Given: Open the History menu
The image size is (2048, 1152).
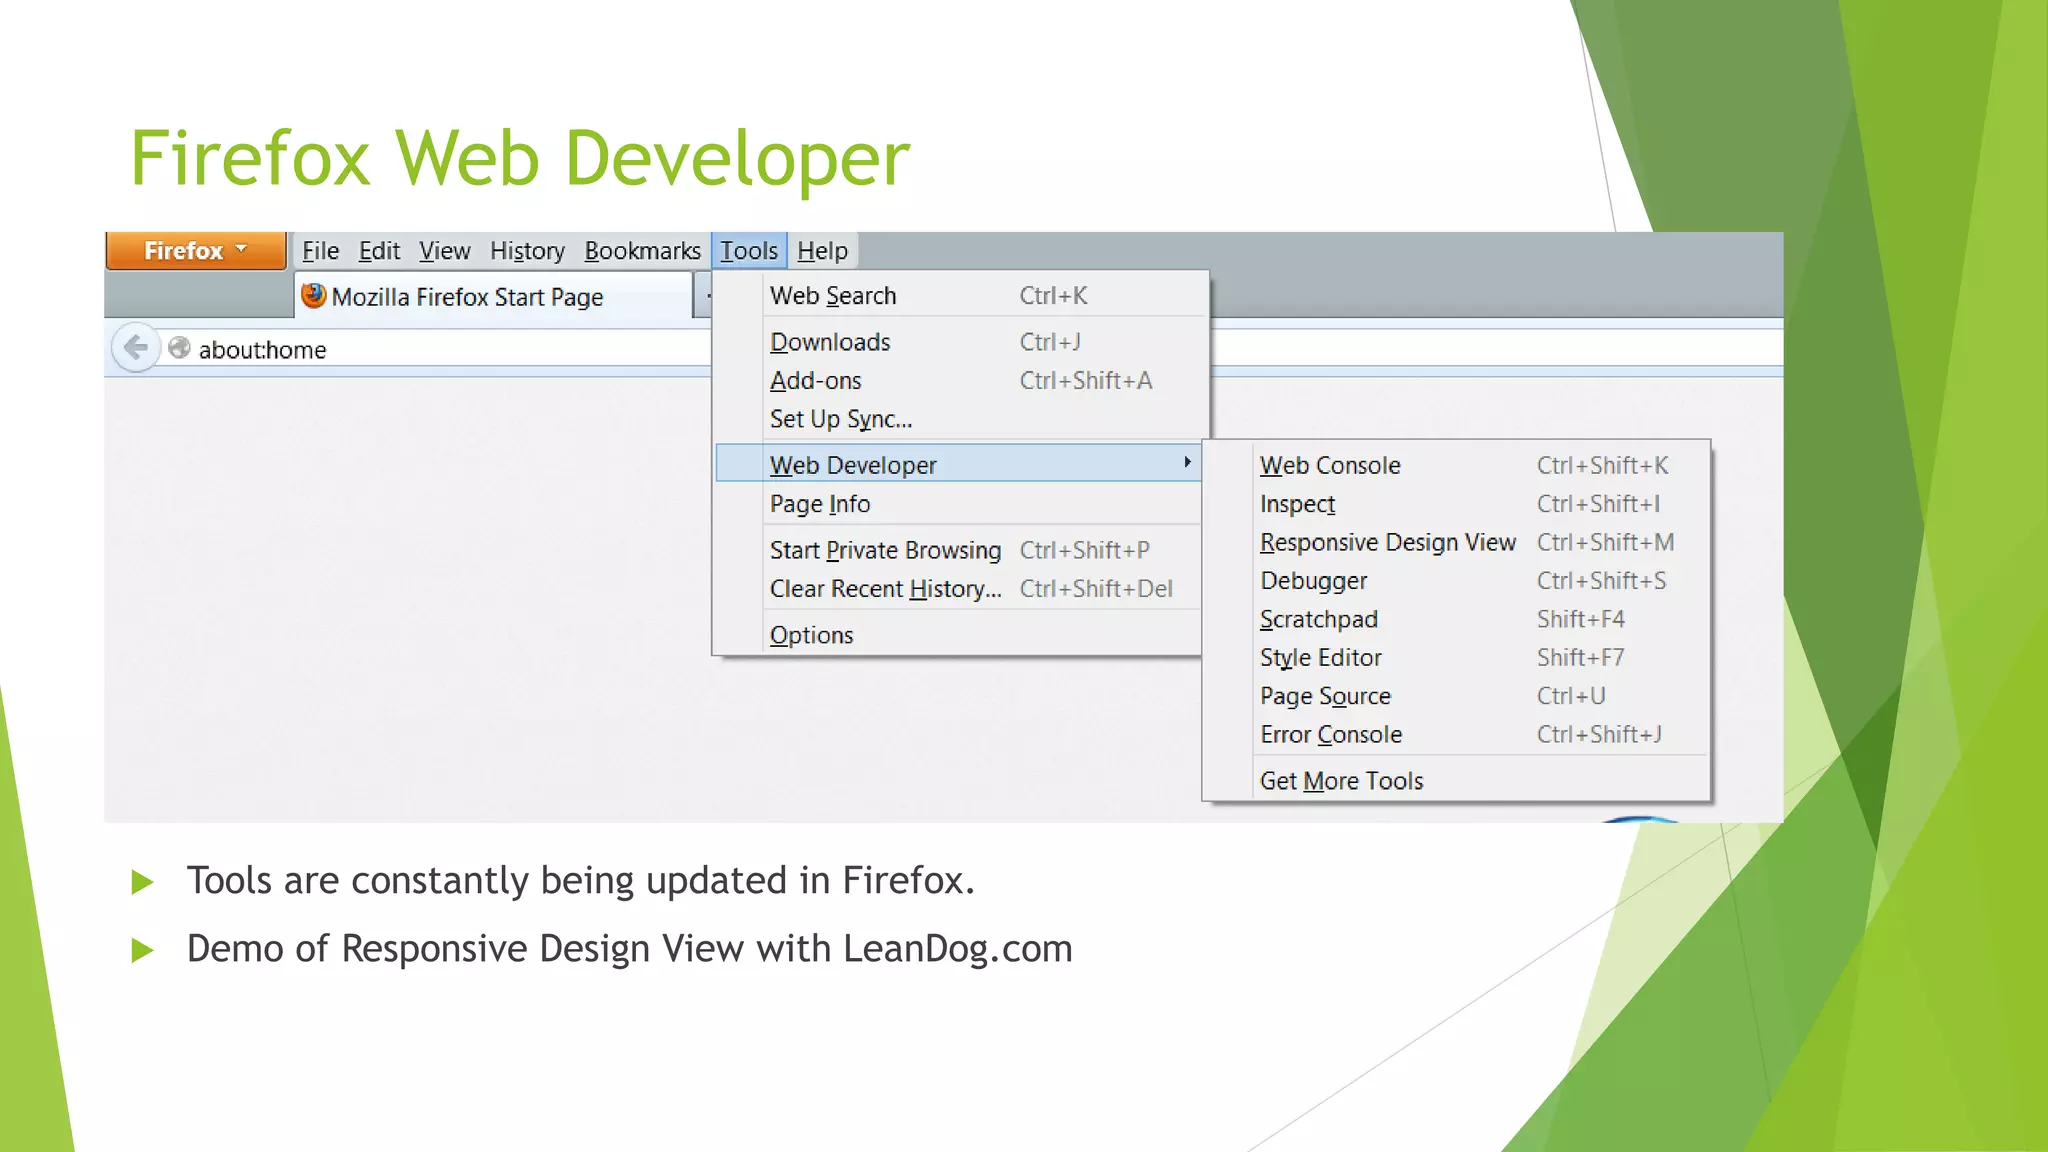Looking at the screenshot, I should point(527,251).
